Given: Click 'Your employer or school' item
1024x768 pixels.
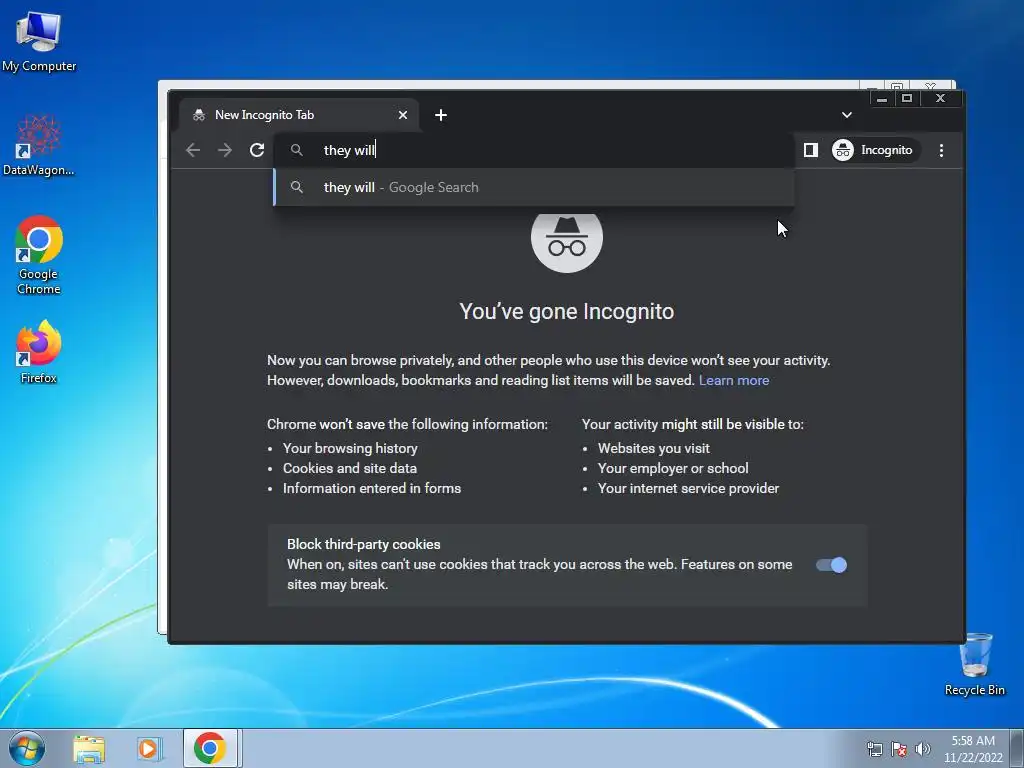Looking at the screenshot, I should (x=673, y=468).
